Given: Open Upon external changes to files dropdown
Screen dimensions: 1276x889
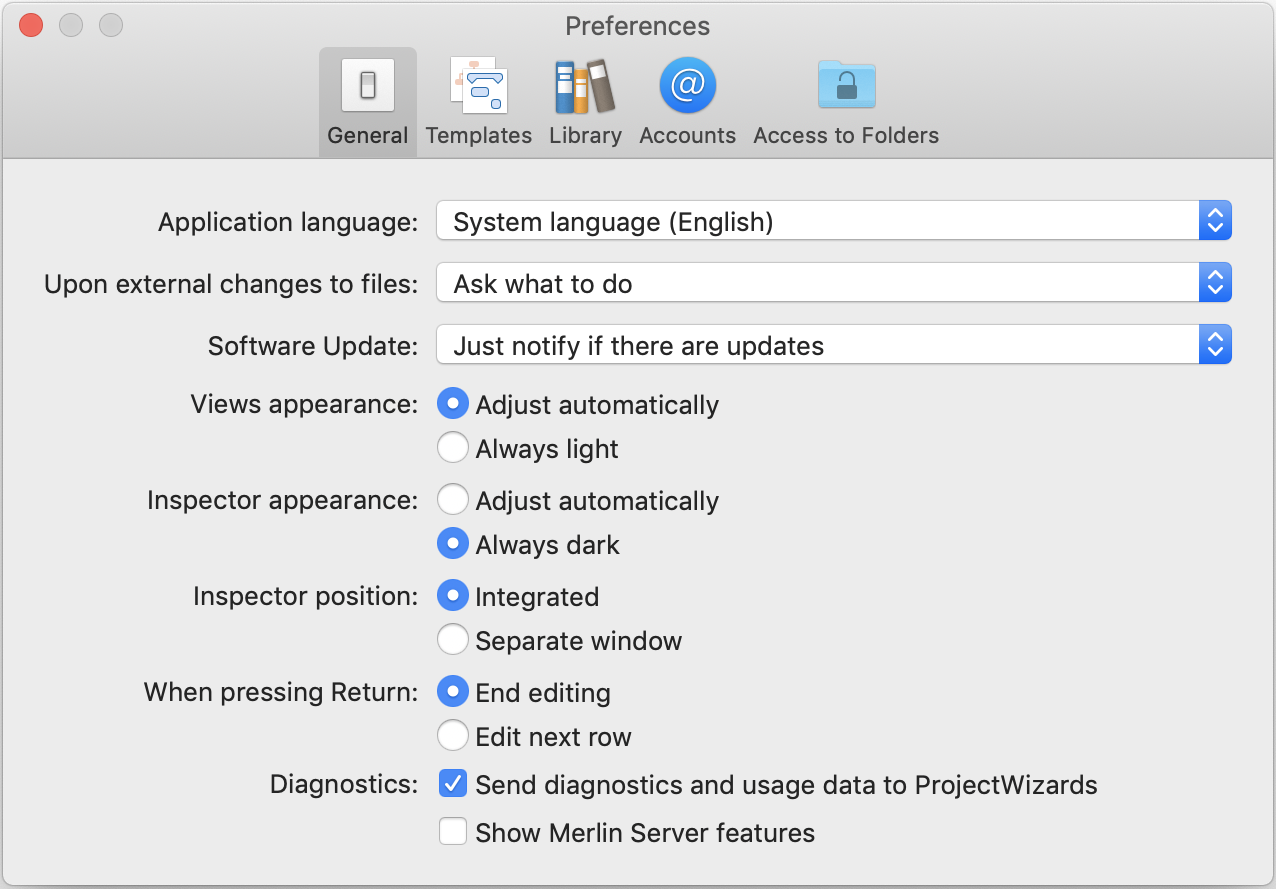Looking at the screenshot, I should tap(833, 284).
